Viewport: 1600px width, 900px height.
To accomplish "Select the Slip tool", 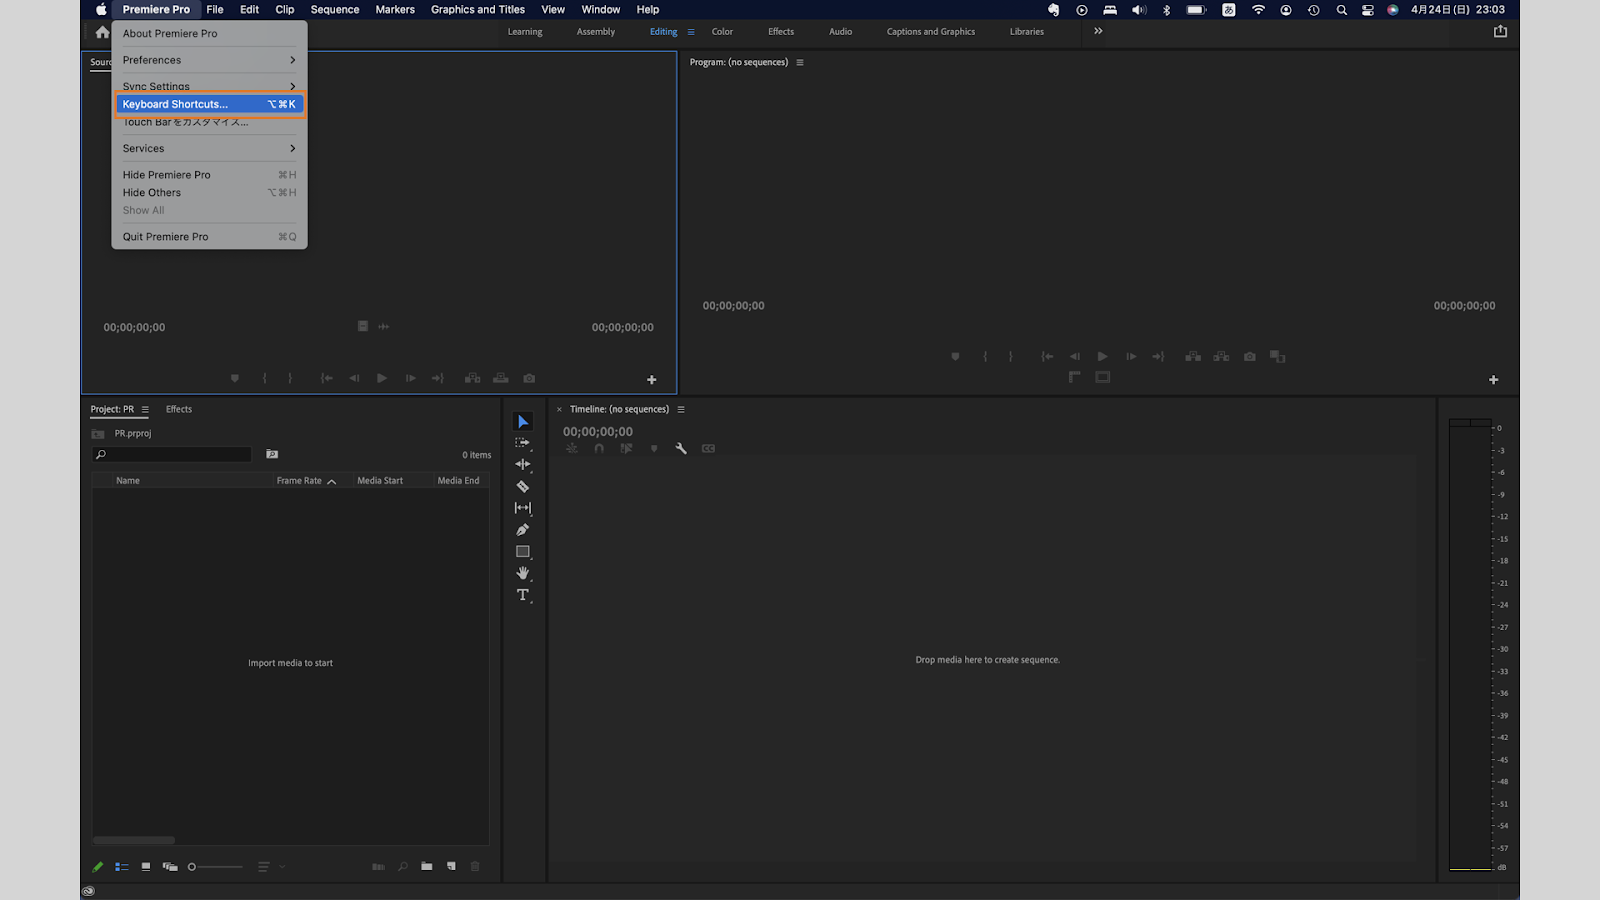I will tap(523, 508).
